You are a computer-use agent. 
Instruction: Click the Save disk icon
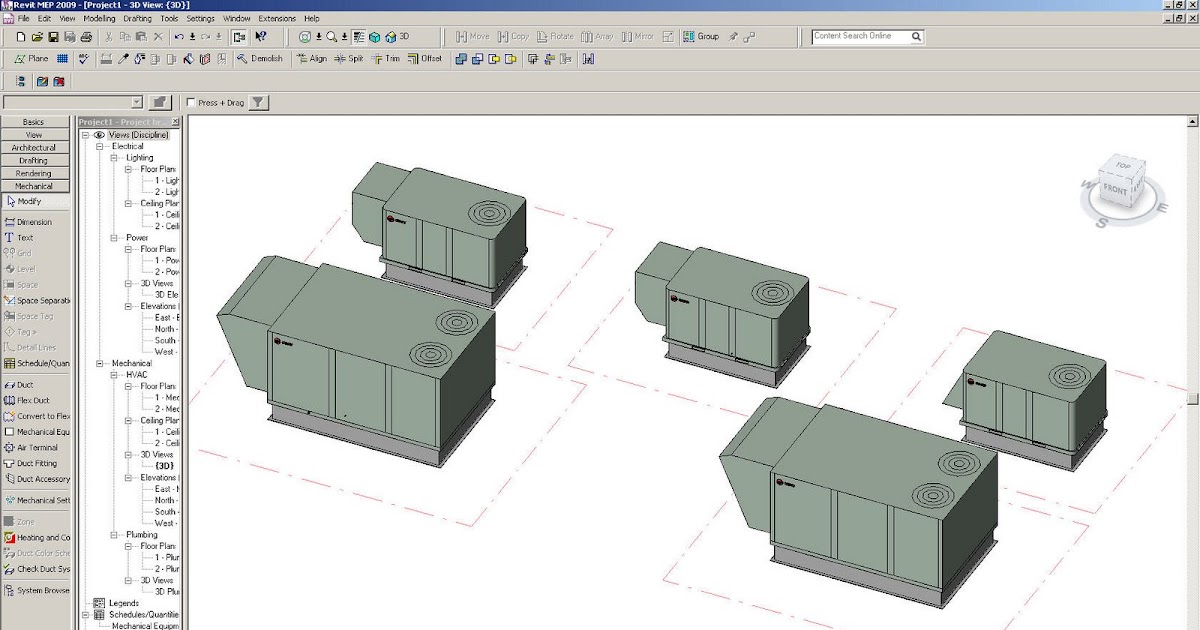click(54, 37)
